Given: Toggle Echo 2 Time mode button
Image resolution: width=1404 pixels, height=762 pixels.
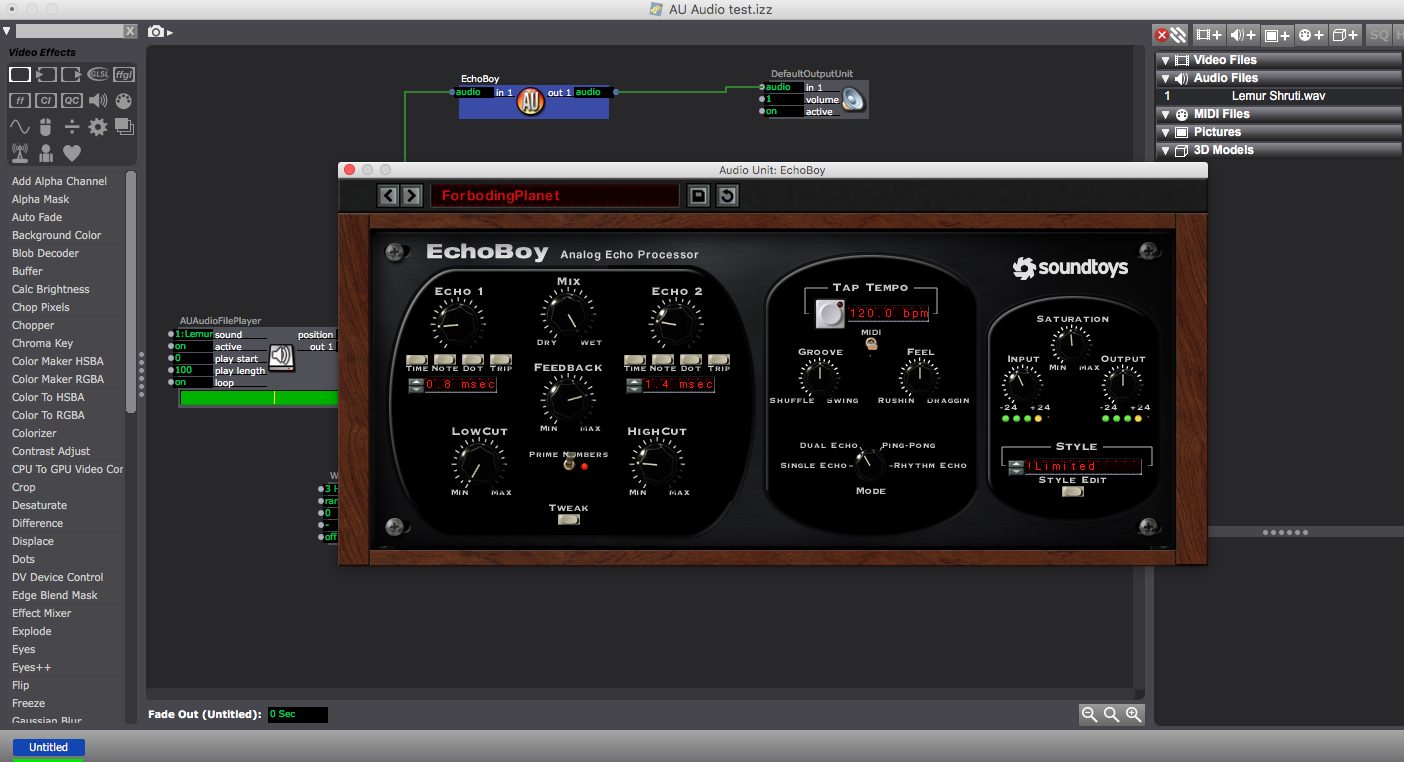Looking at the screenshot, I should [635, 360].
